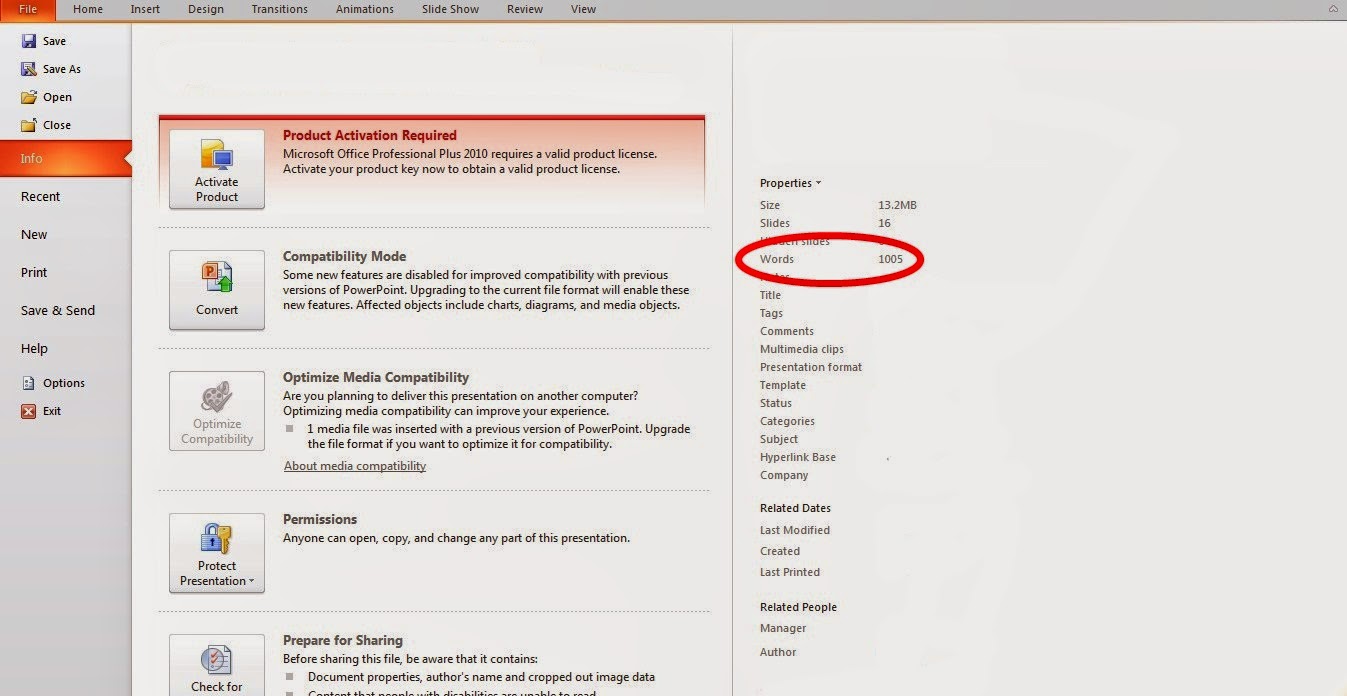This screenshot has height=696, width=1347.
Task: Go to the Transitions tab
Action: [x=280, y=9]
